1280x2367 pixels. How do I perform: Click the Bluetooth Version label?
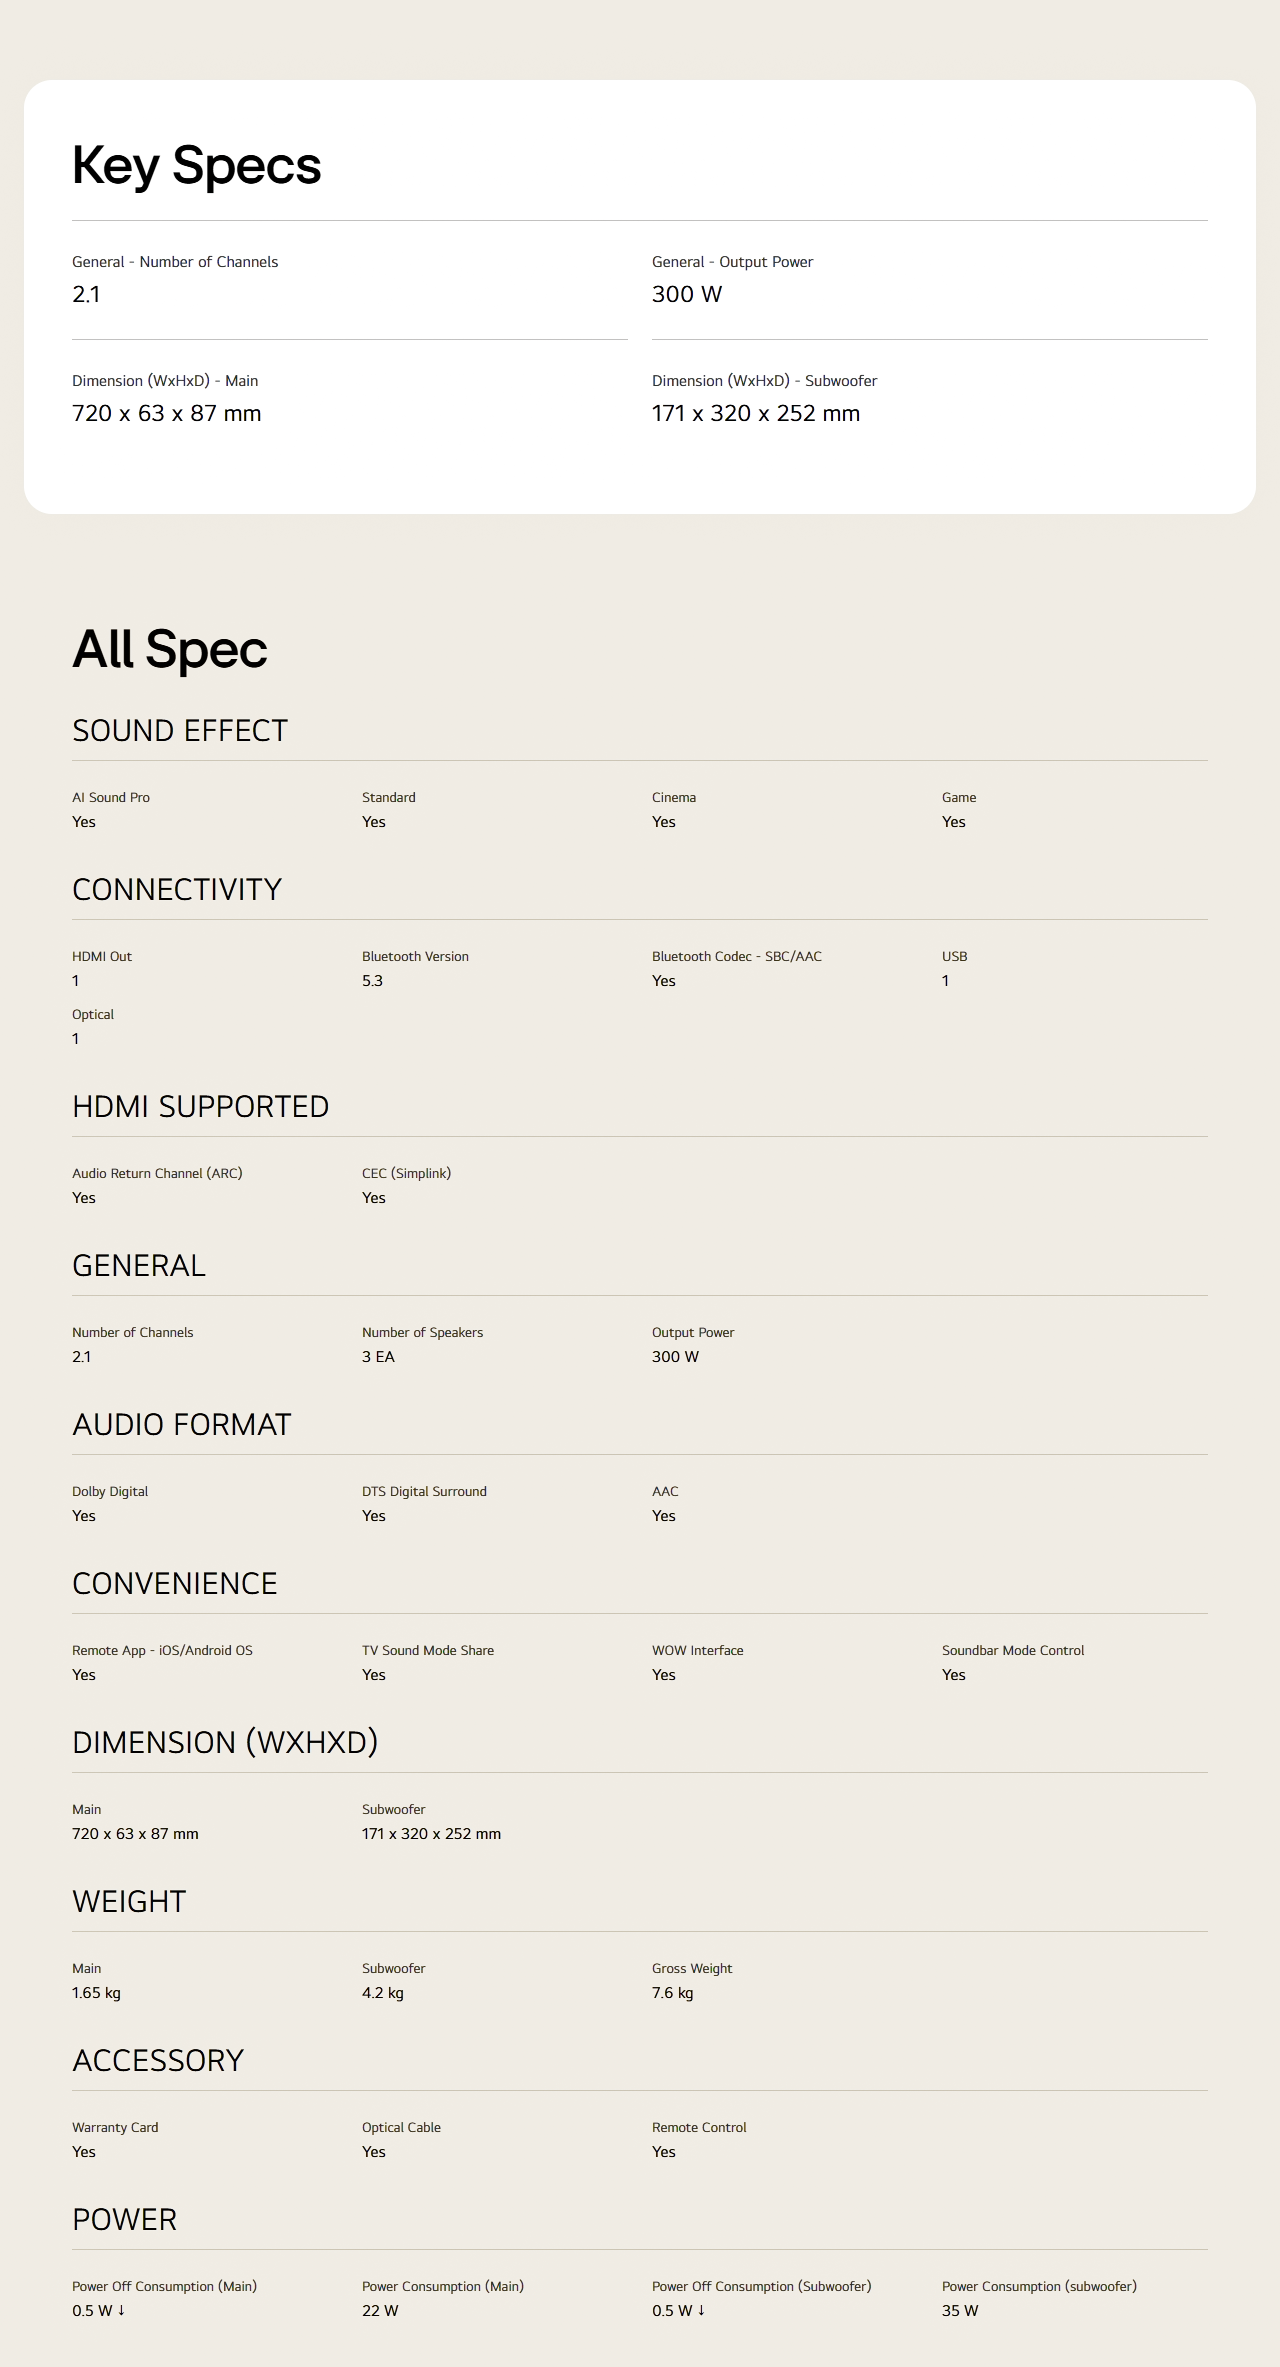[x=415, y=957]
